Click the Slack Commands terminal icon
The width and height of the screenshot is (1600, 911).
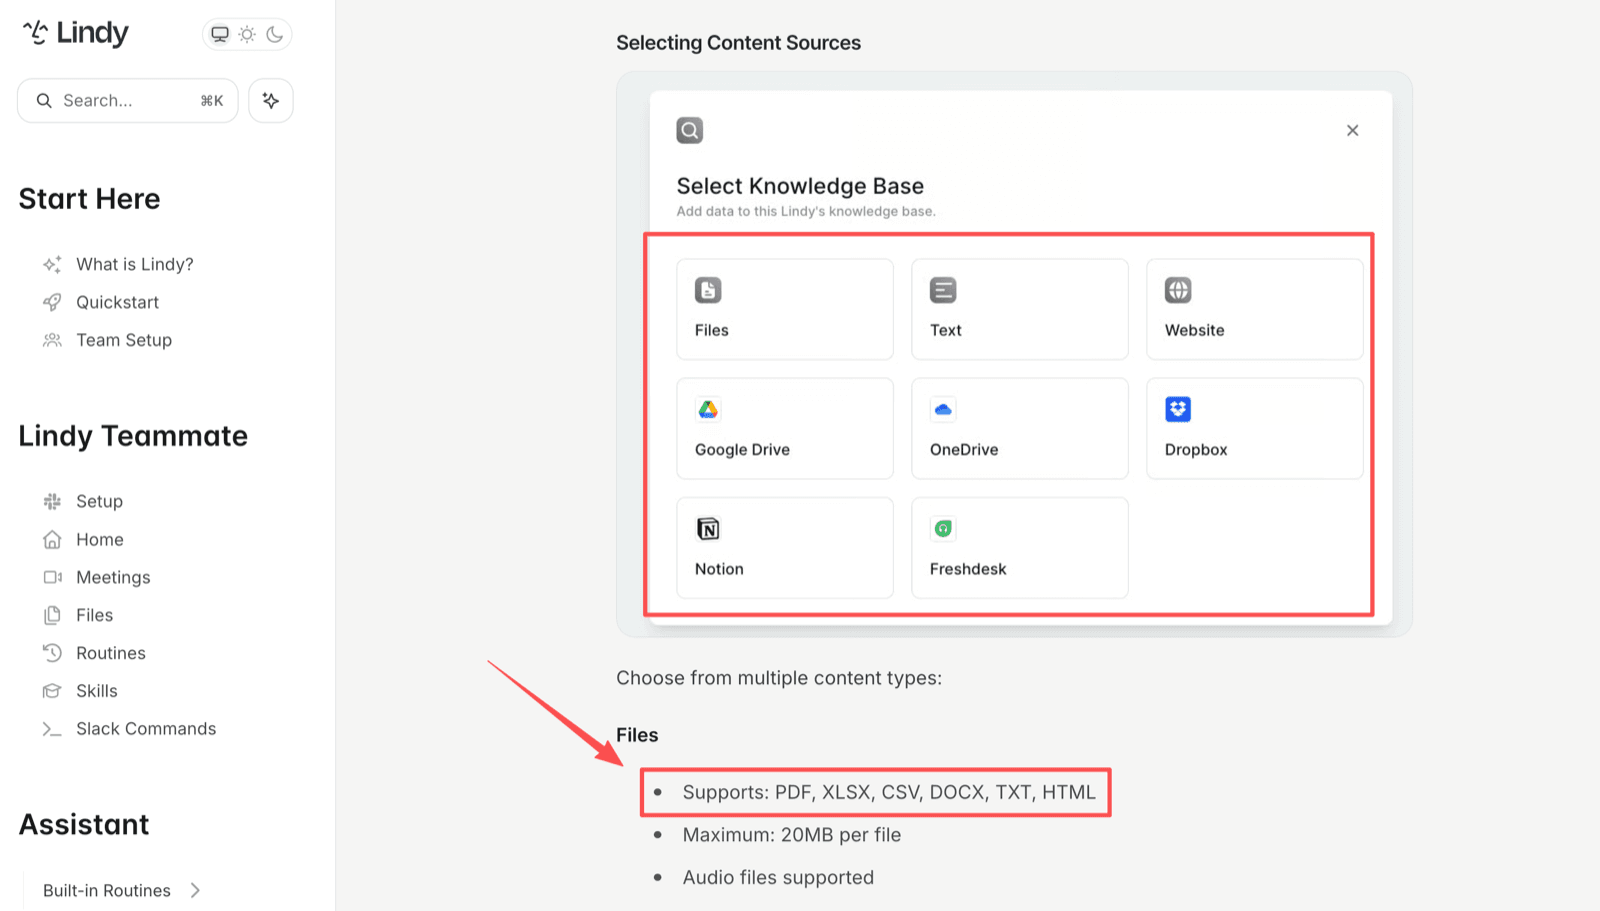52,729
